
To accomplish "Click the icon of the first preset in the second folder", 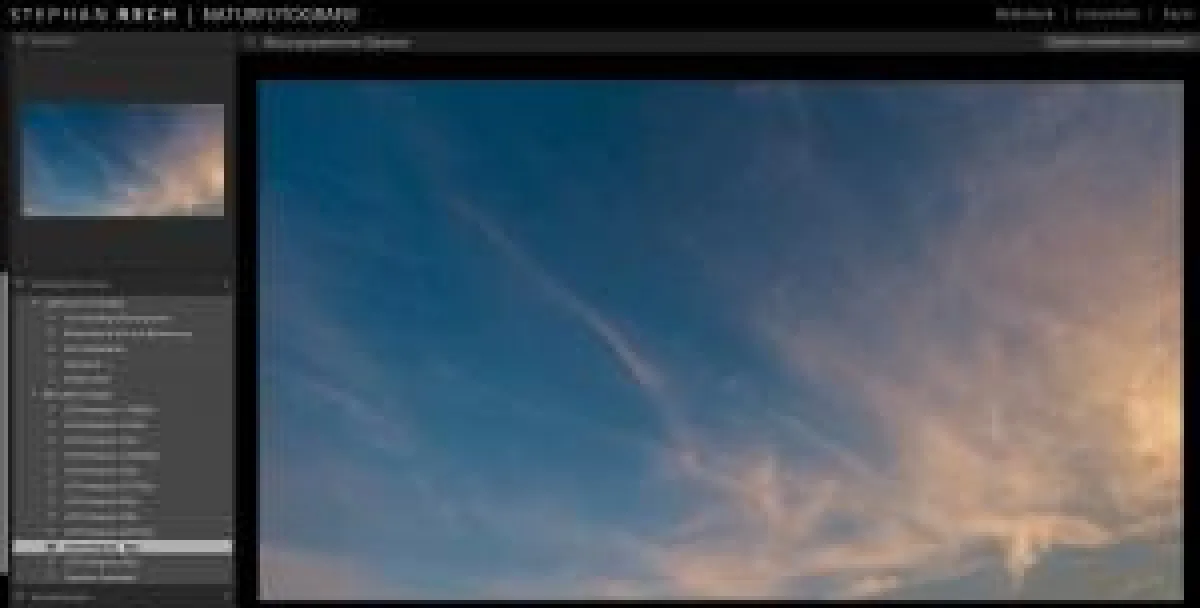I will click(53, 410).
